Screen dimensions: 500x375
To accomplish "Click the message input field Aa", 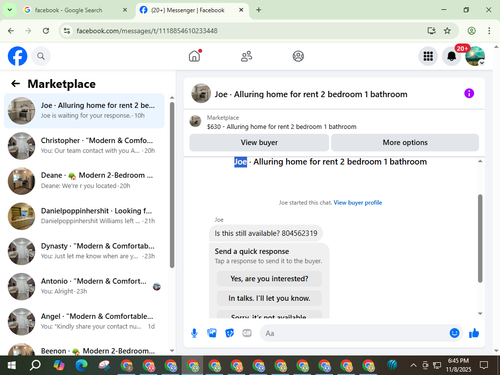I will point(355,333).
